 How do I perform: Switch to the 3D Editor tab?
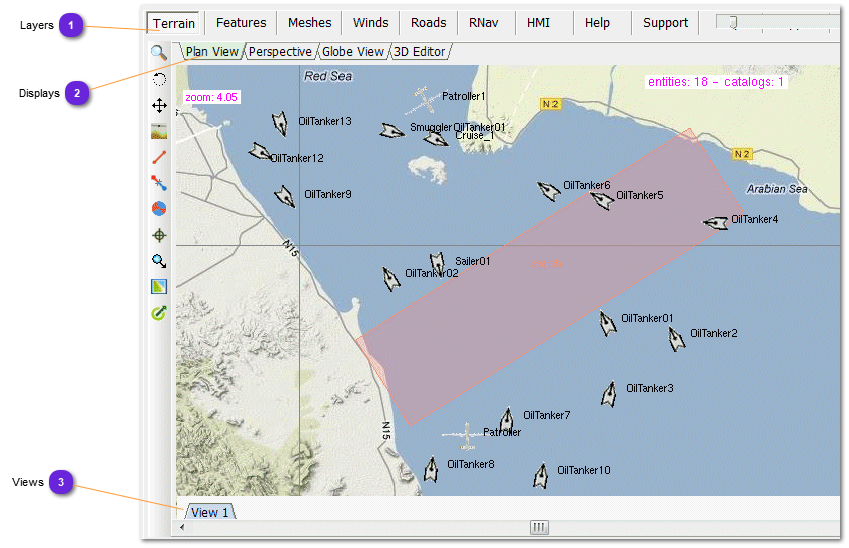point(419,52)
